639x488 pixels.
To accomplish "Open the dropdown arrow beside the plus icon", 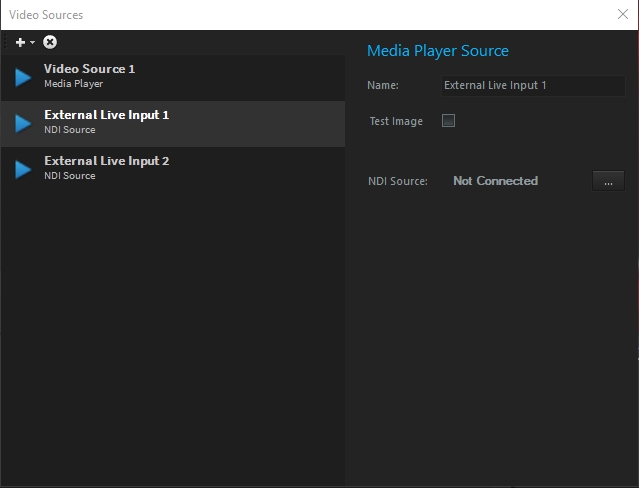I will click(32, 43).
